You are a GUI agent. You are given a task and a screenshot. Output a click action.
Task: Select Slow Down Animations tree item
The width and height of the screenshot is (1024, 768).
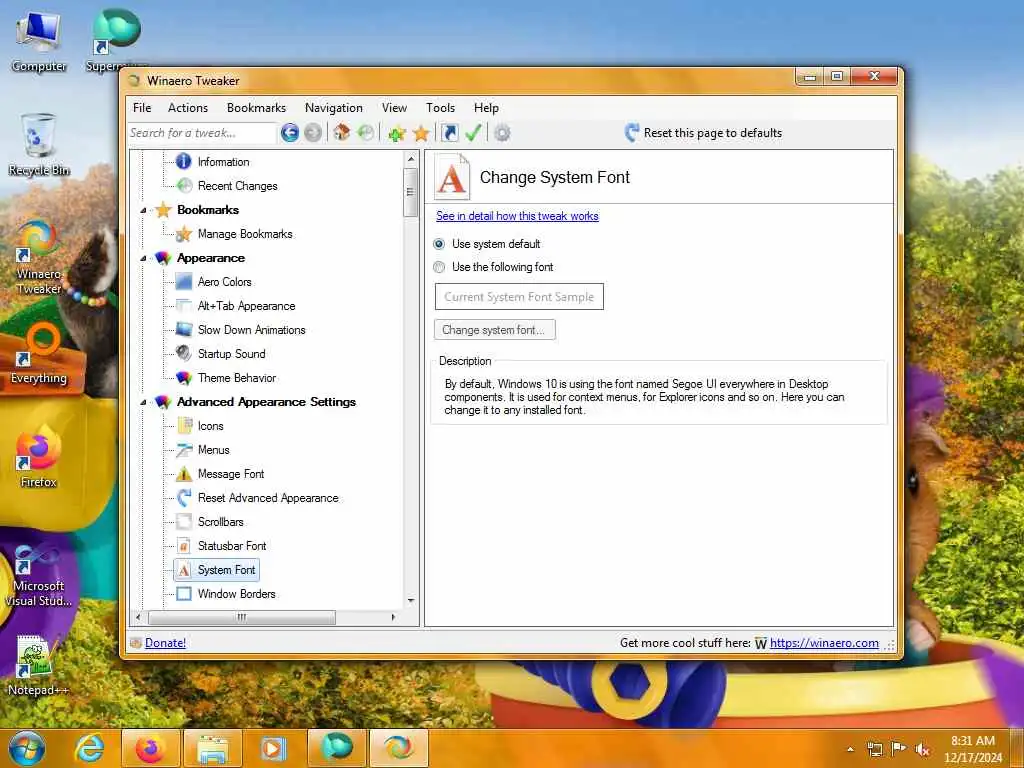[251, 330]
